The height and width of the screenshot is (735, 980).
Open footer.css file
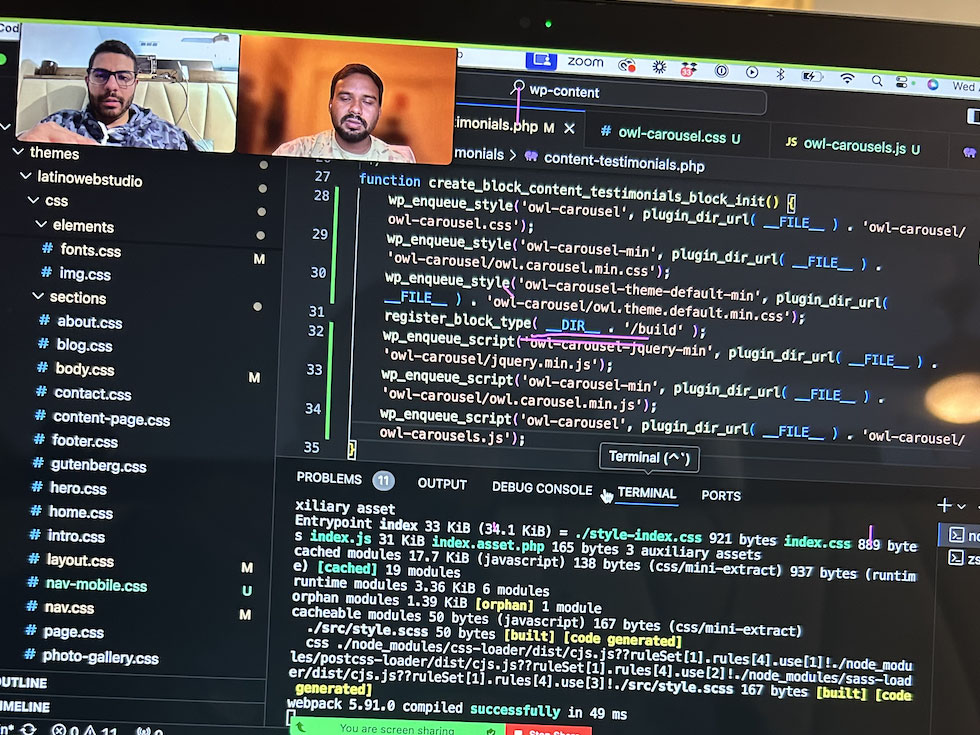84,441
